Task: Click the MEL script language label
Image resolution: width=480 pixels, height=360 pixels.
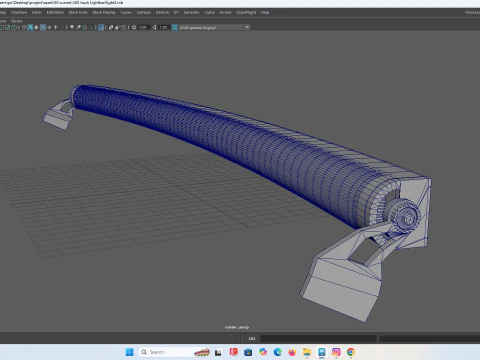Action: (252, 338)
